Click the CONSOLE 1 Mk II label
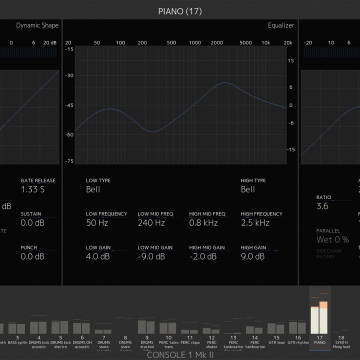The height and width of the screenshot is (360, 360). point(180,355)
